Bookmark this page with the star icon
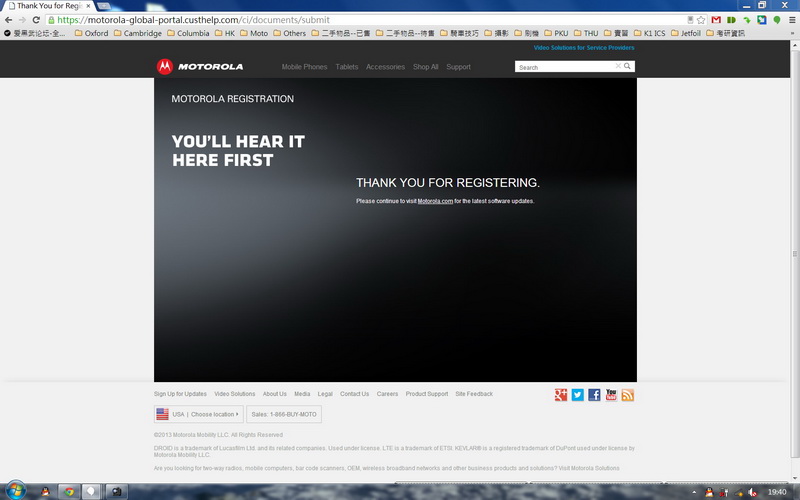800x500 pixels. 701,20
